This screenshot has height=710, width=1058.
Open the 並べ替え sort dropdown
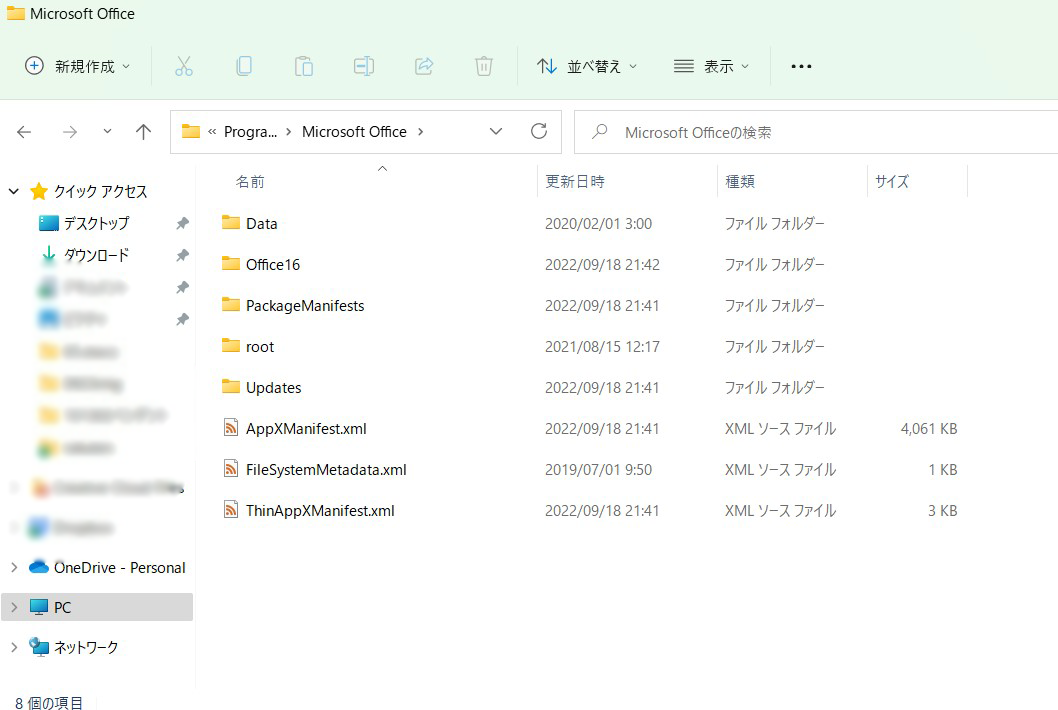(x=586, y=66)
